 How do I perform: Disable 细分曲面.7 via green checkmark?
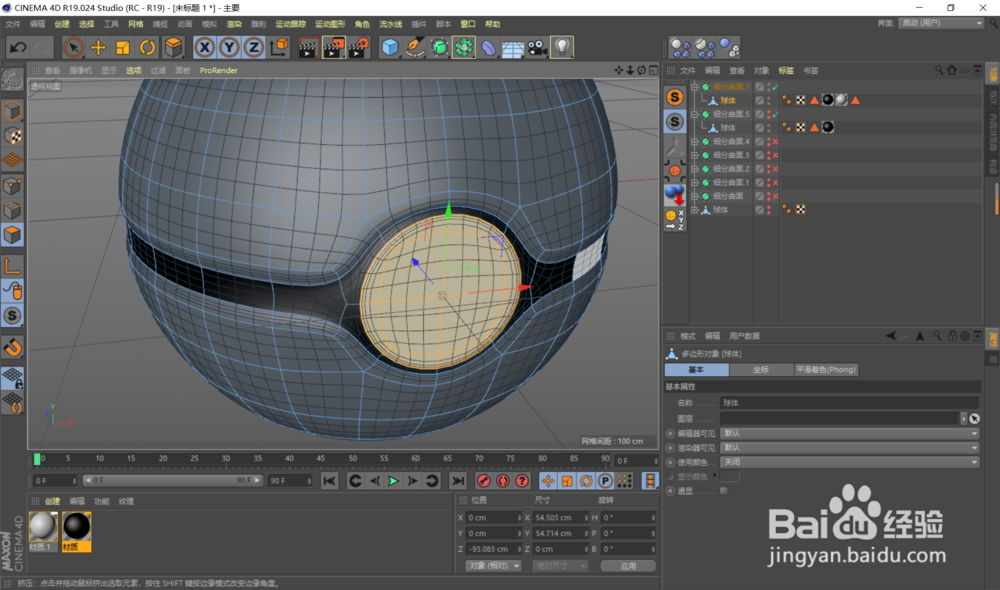tap(776, 87)
